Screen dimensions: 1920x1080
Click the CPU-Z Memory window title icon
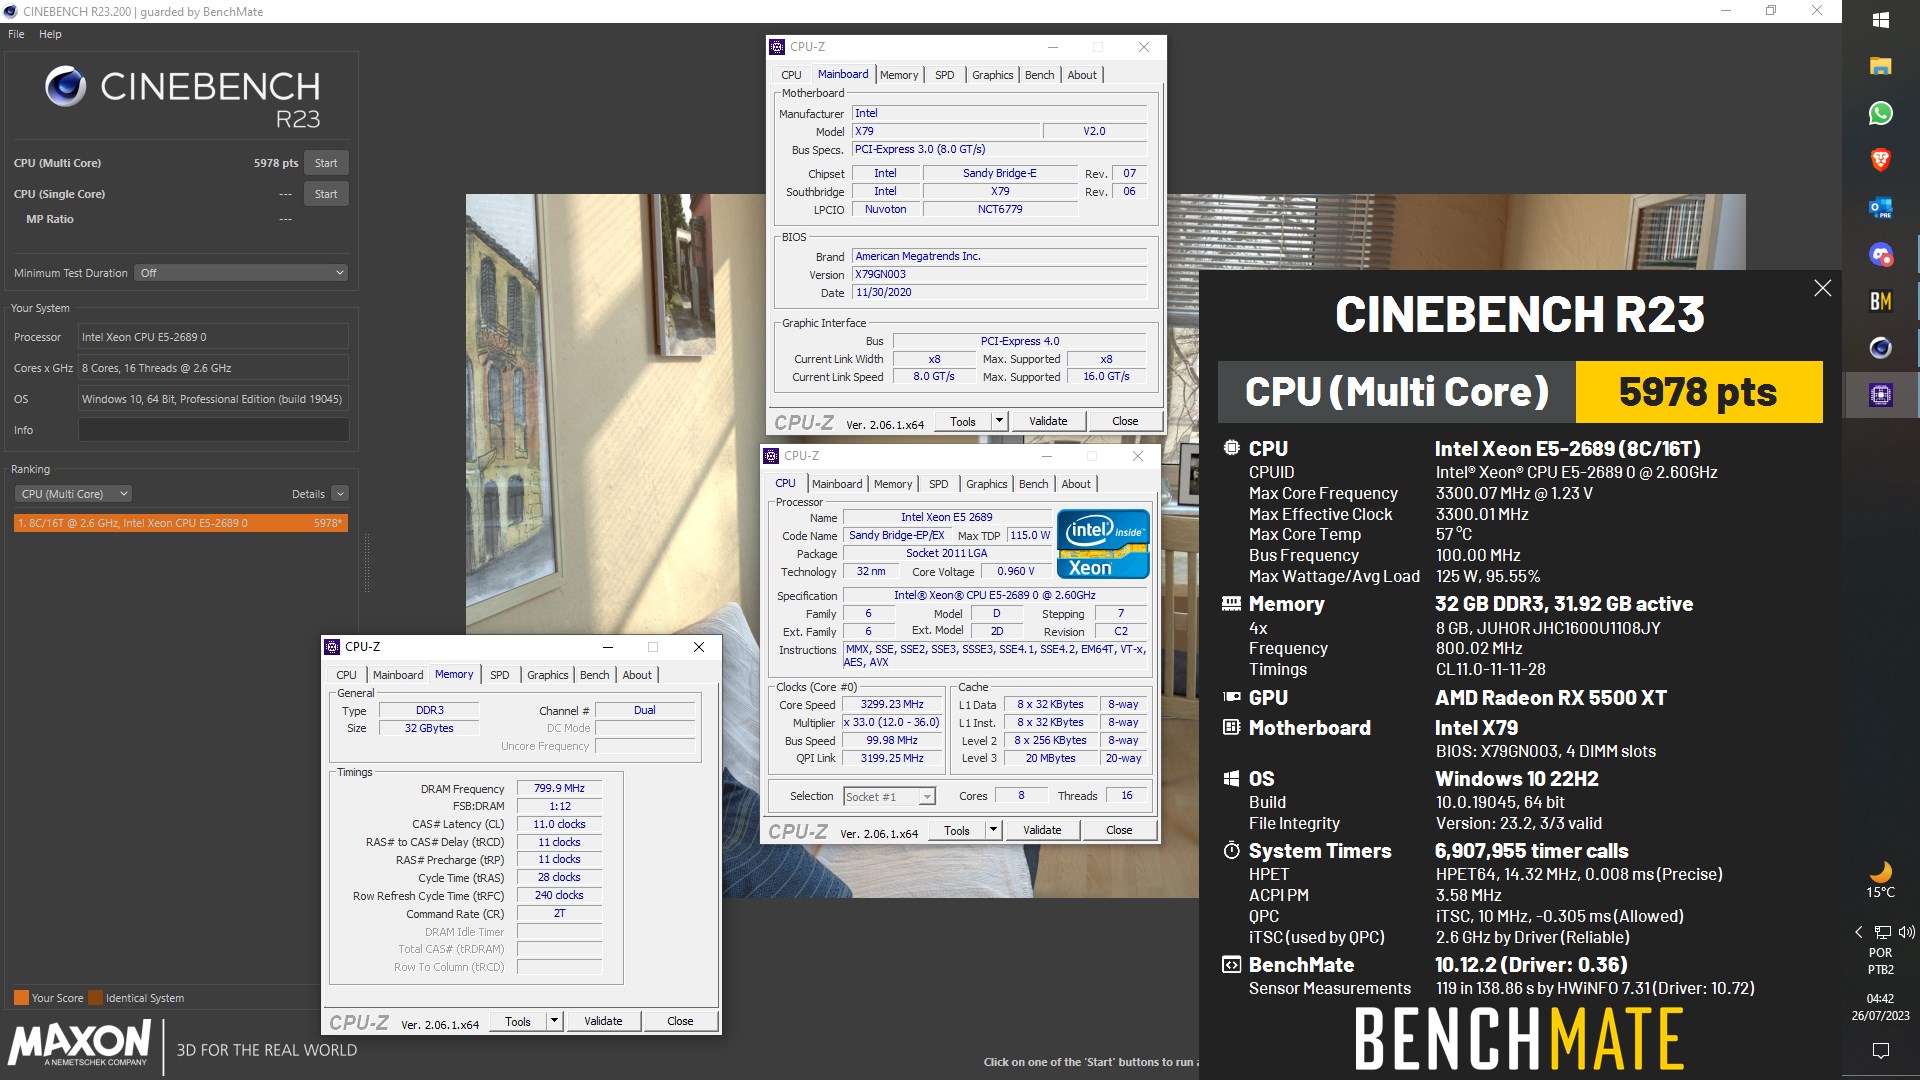click(332, 647)
